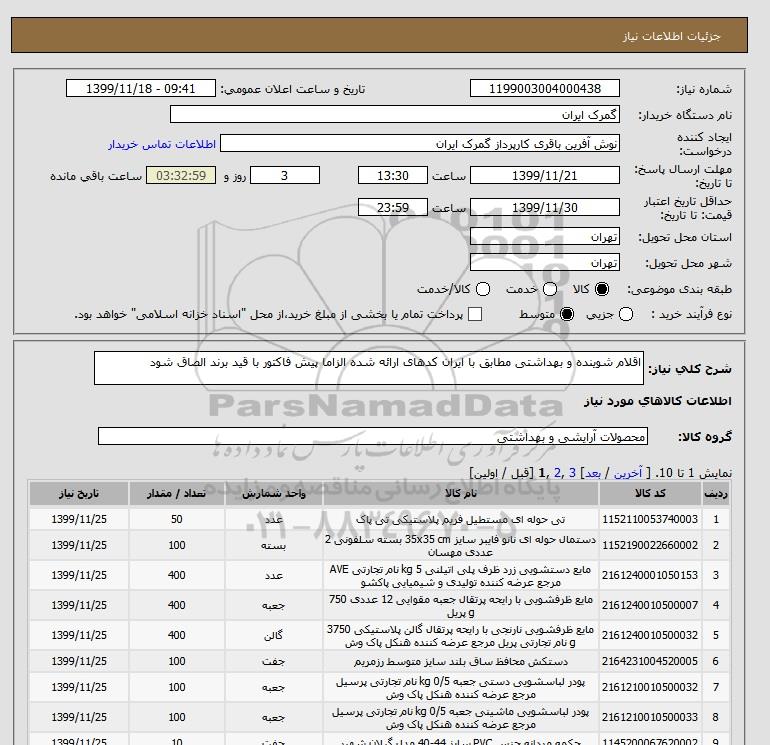Open the آخرین page link
This screenshot has width=770, height=745.
pos(628,473)
